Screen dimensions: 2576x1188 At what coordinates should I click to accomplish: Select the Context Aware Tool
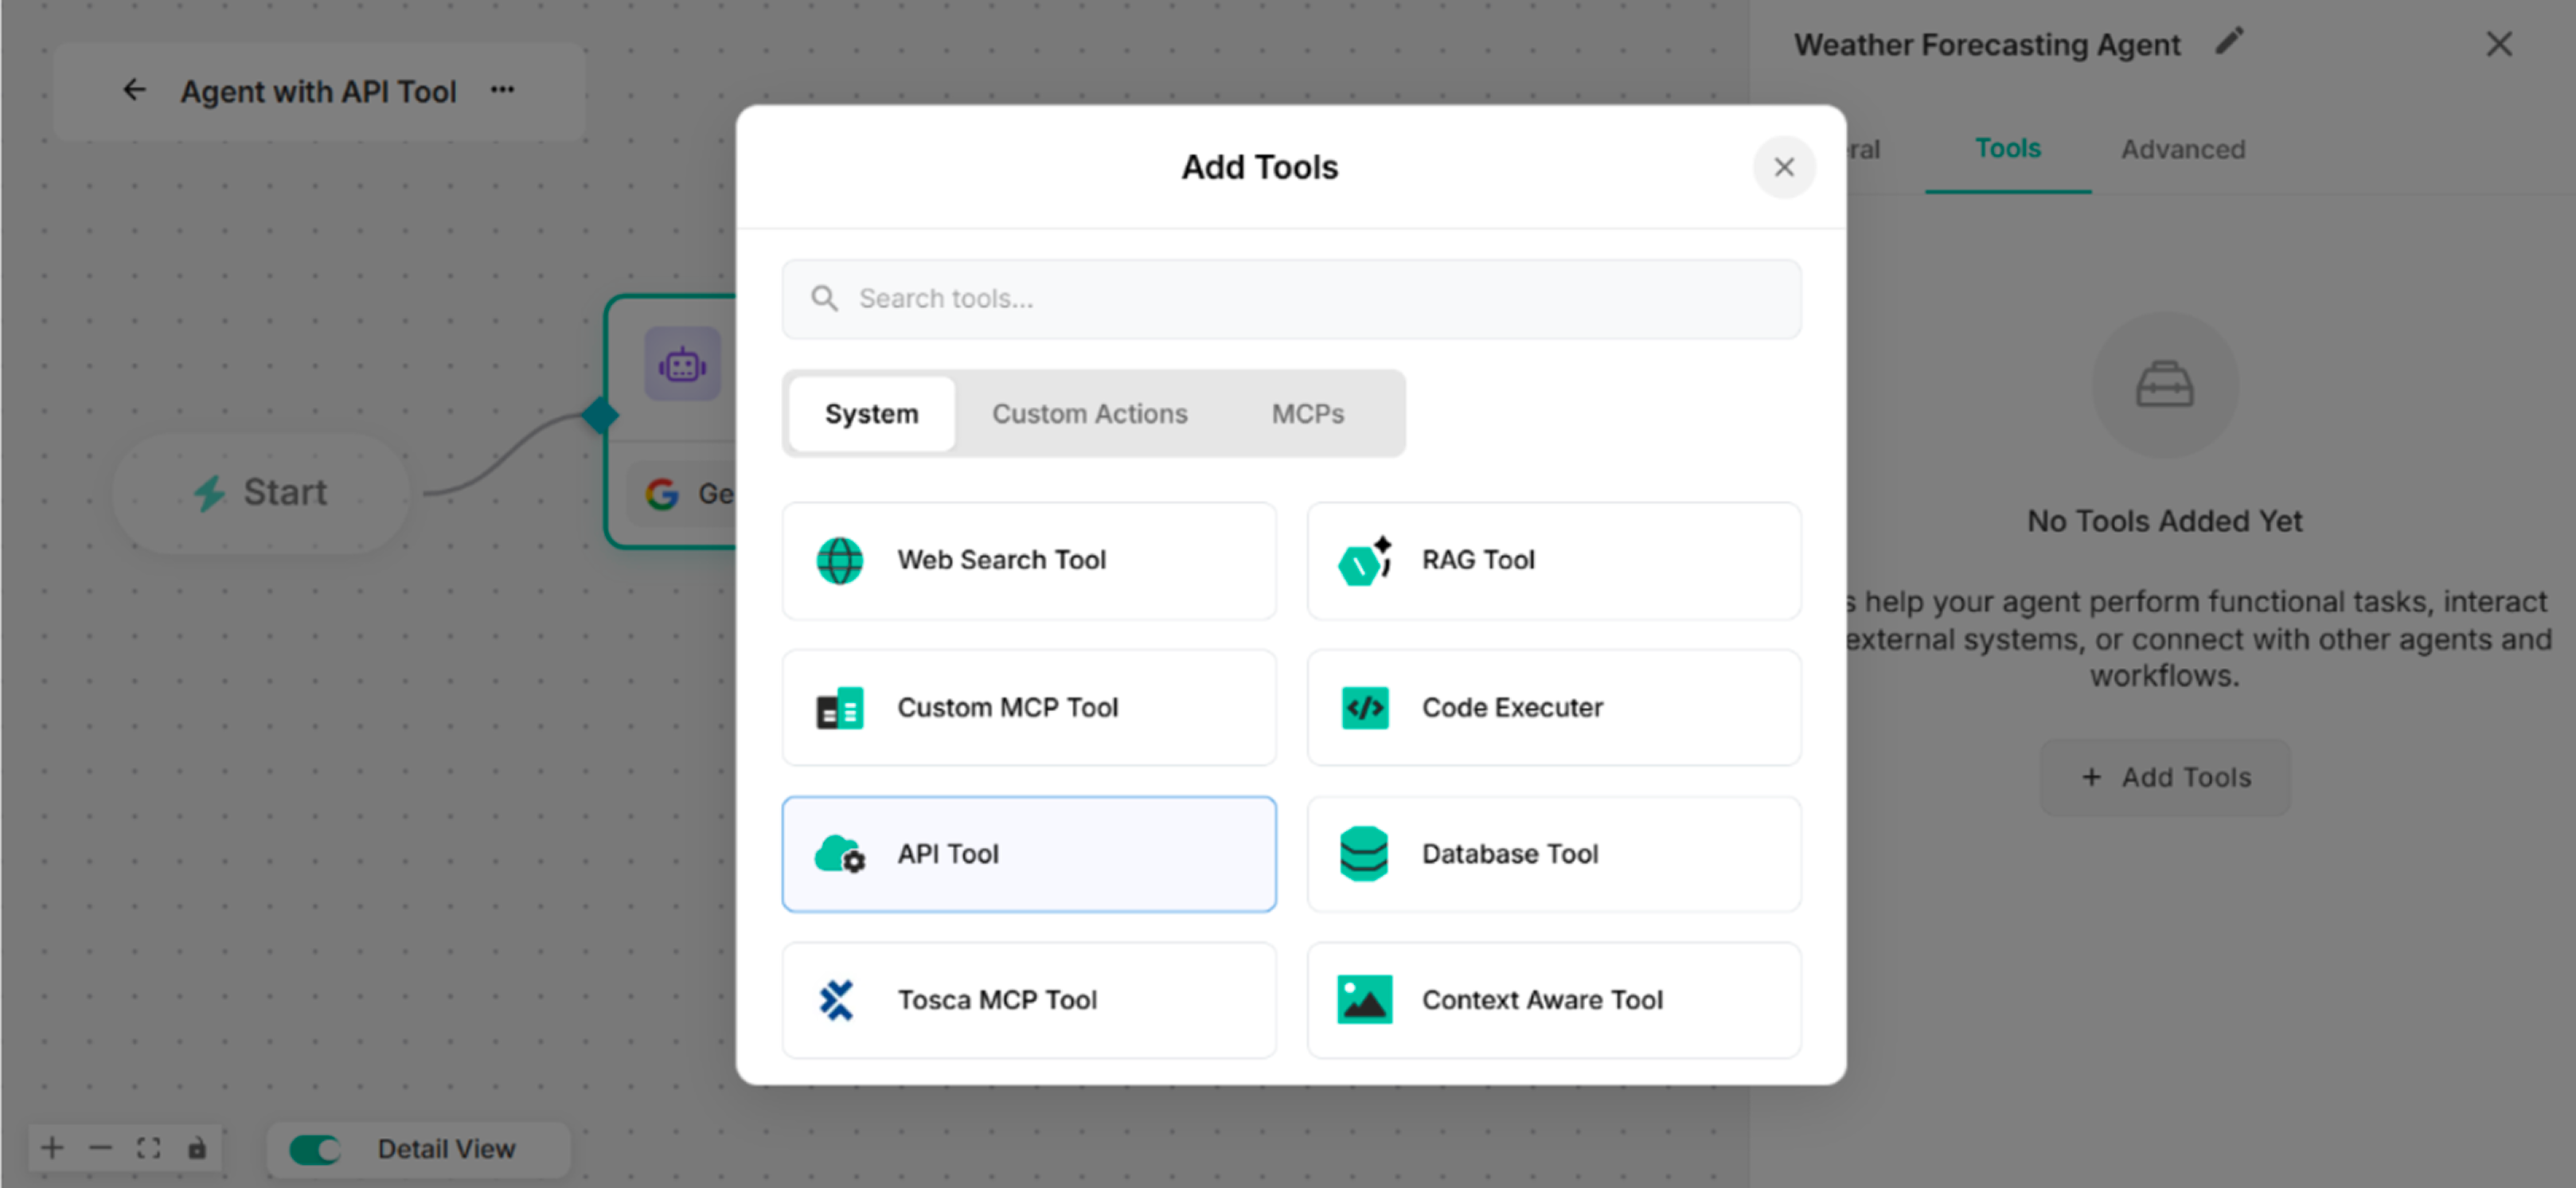coord(1552,1000)
